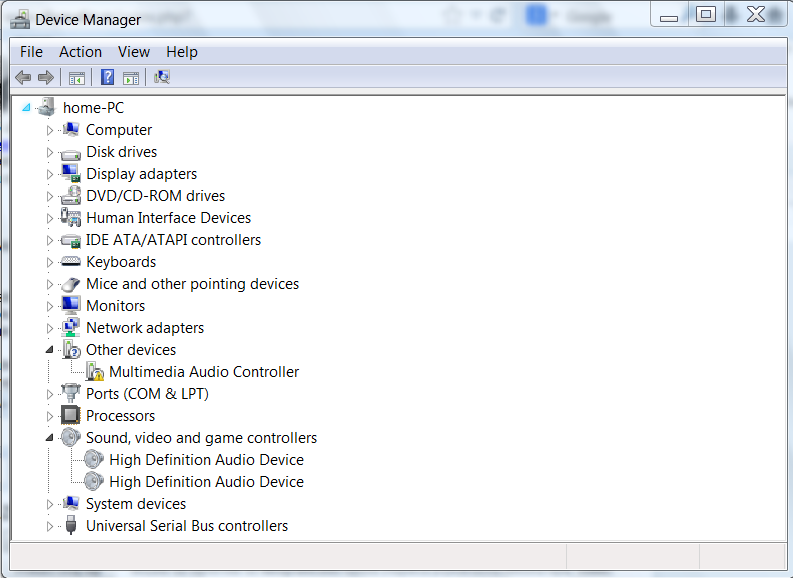793x578 pixels.
Task: Click the Disk drives category icon
Action: pos(71,153)
